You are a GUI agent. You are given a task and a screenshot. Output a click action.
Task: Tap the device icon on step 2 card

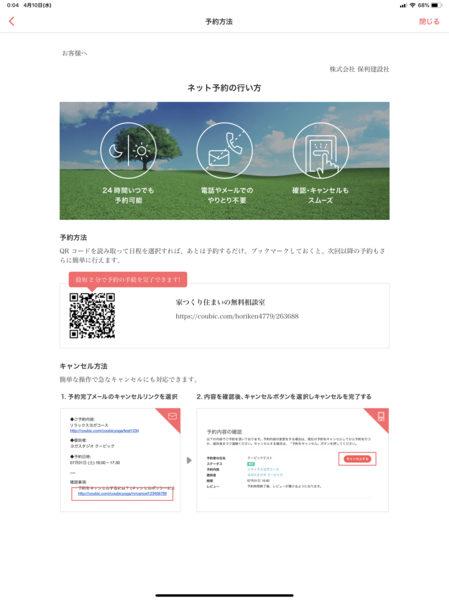click(381, 416)
